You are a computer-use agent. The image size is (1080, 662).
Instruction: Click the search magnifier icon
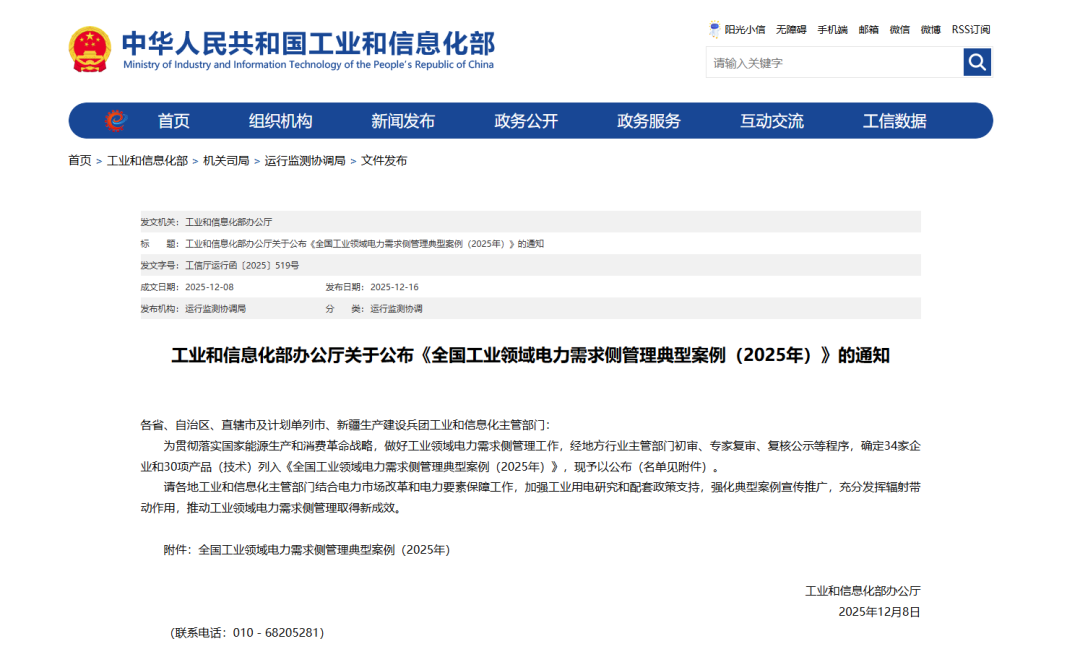pyautogui.click(x=977, y=63)
